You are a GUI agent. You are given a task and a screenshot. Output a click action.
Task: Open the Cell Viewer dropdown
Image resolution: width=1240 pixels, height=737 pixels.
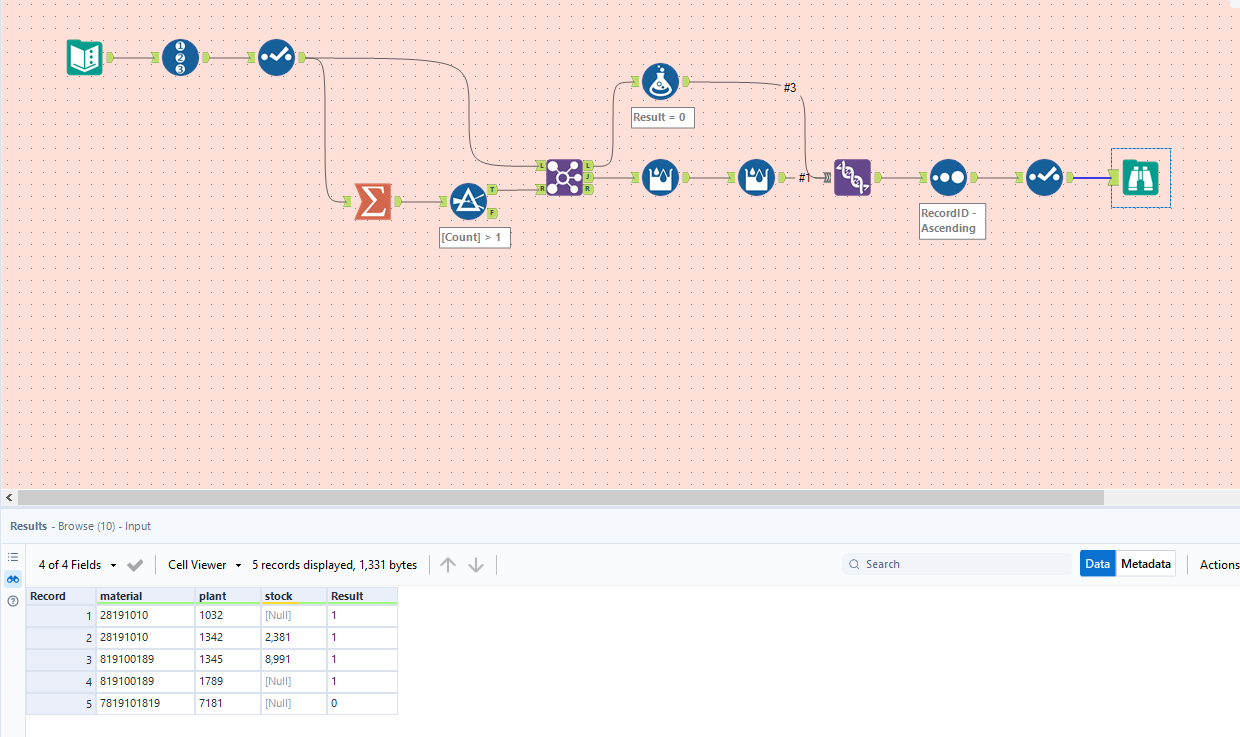click(205, 565)
